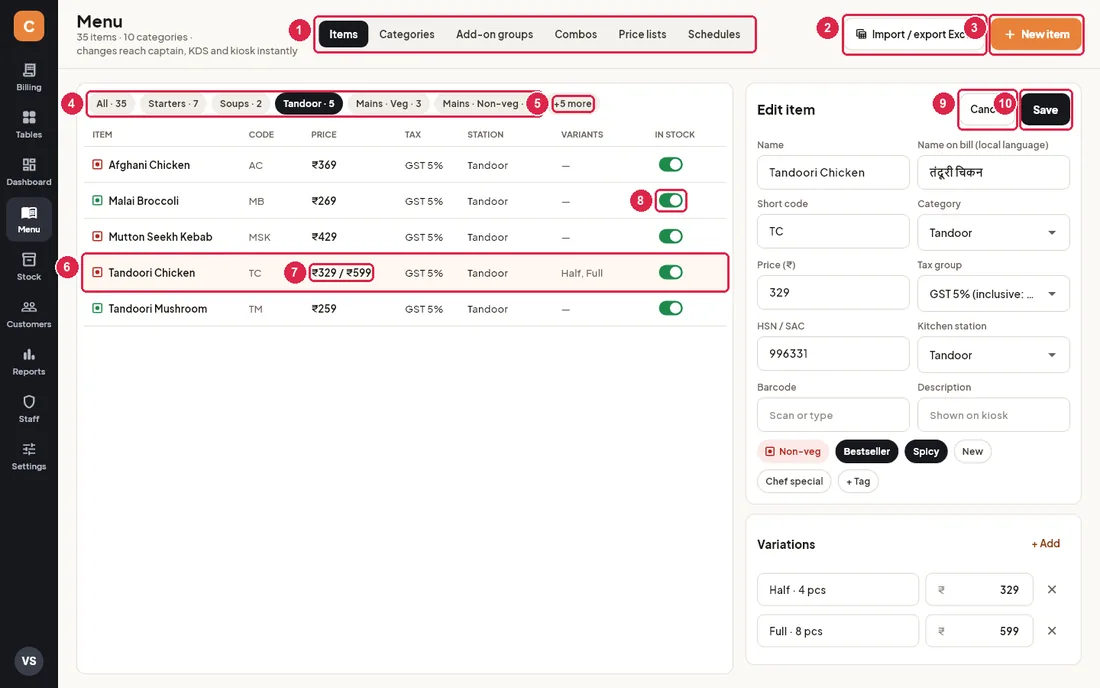Open the Schedules tab
Image resolution: width=1100 pixels, height=688 pixels.
[x=714, y=34]
